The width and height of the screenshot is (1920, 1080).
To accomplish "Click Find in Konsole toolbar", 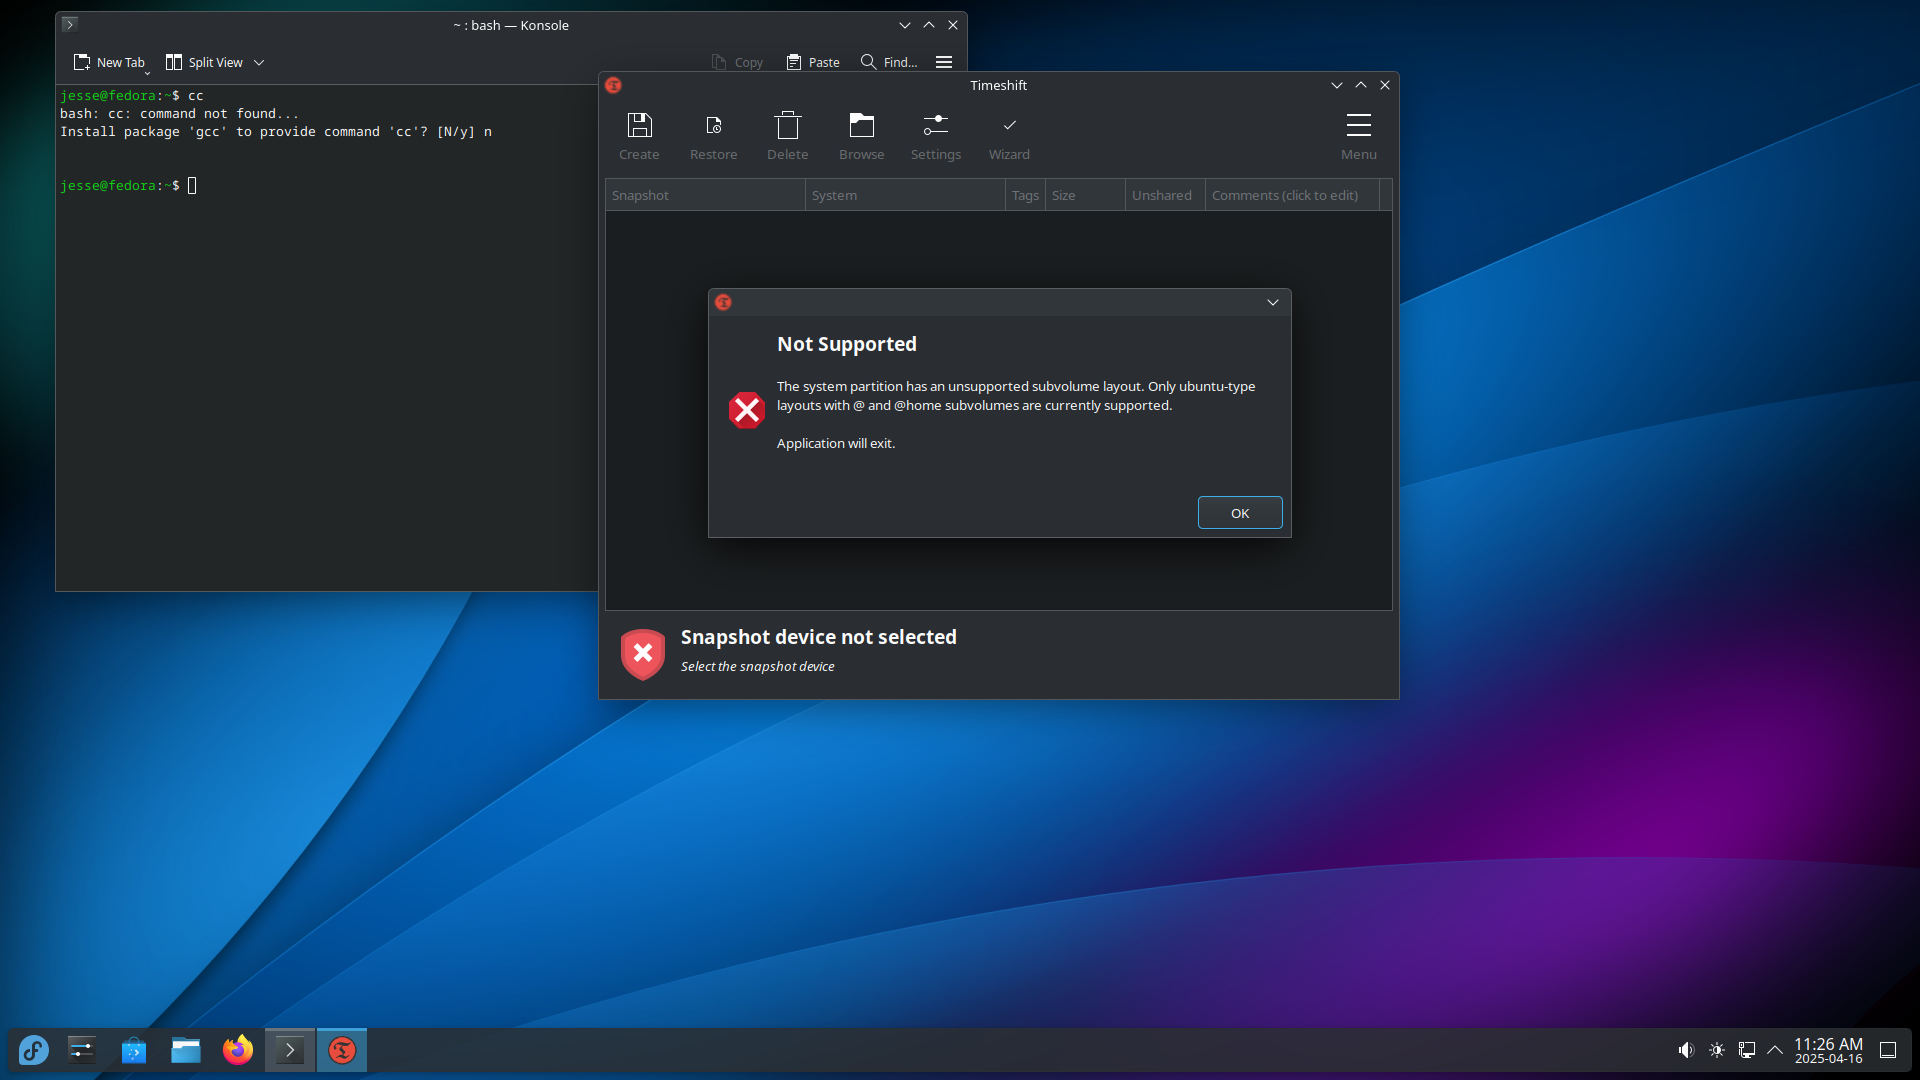I will (x=889, y=62).
